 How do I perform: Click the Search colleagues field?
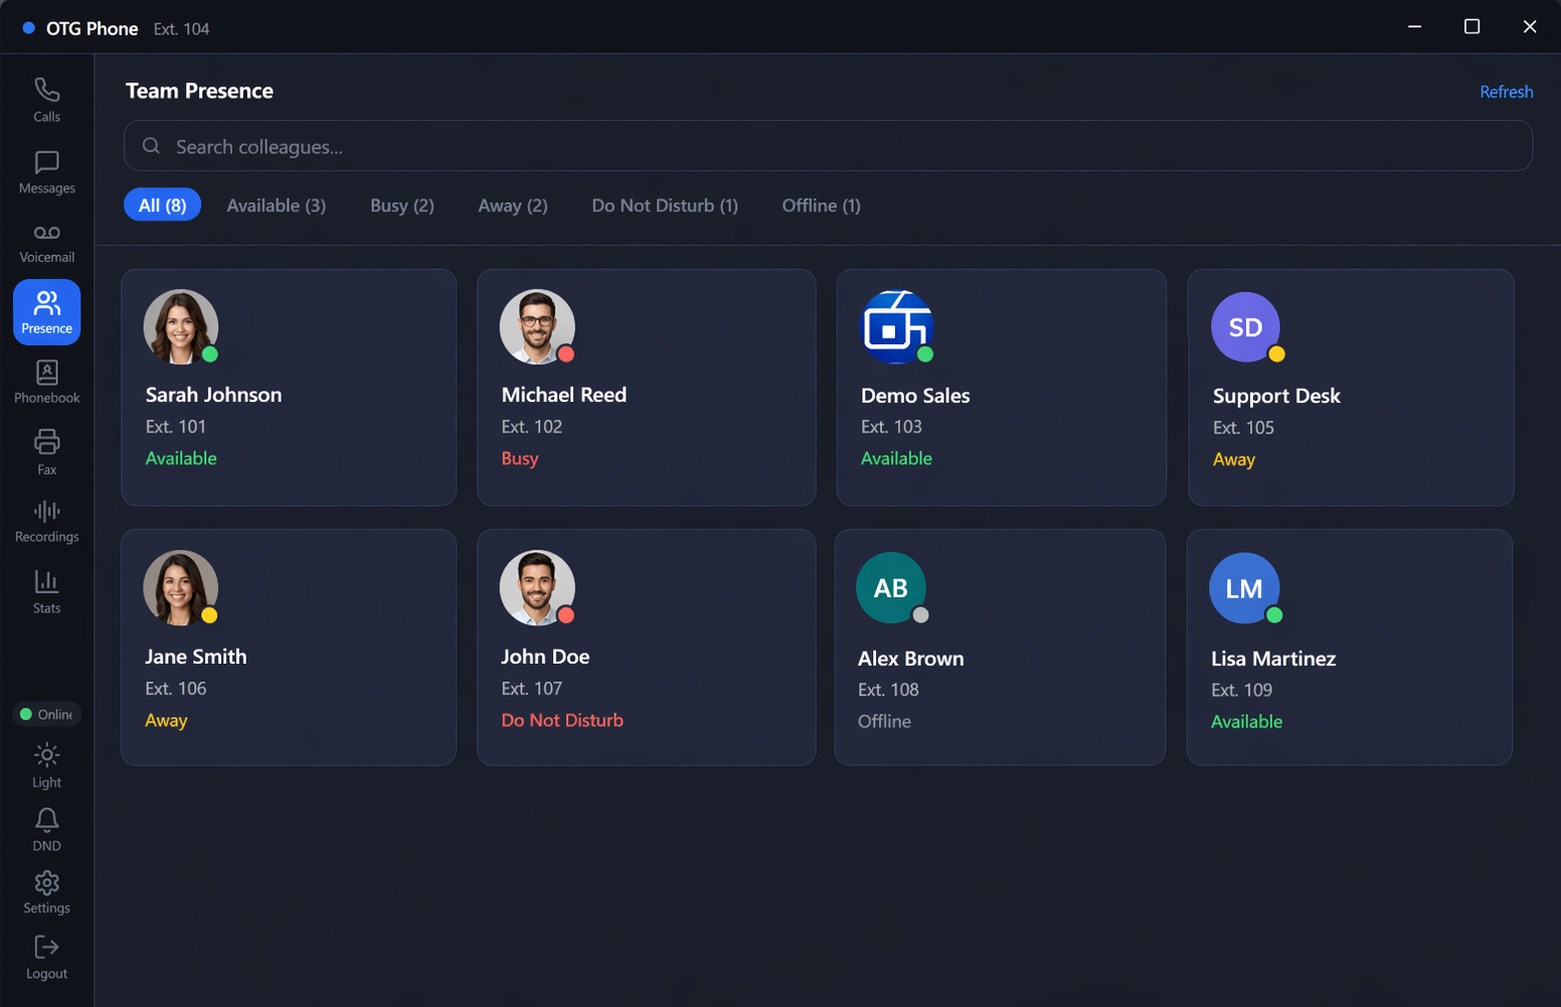(x=828, y=146)
